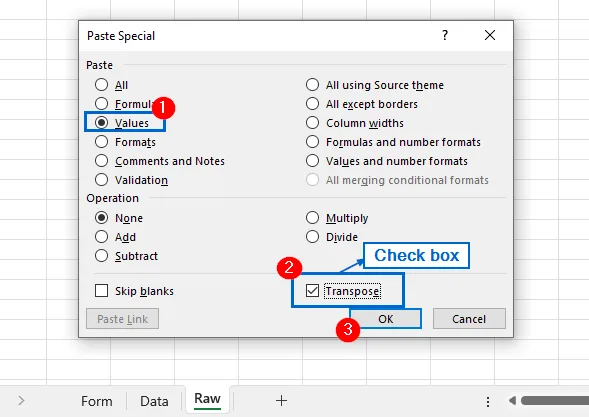
Task: Select Comments and Notes option
Action: point(101,161)
